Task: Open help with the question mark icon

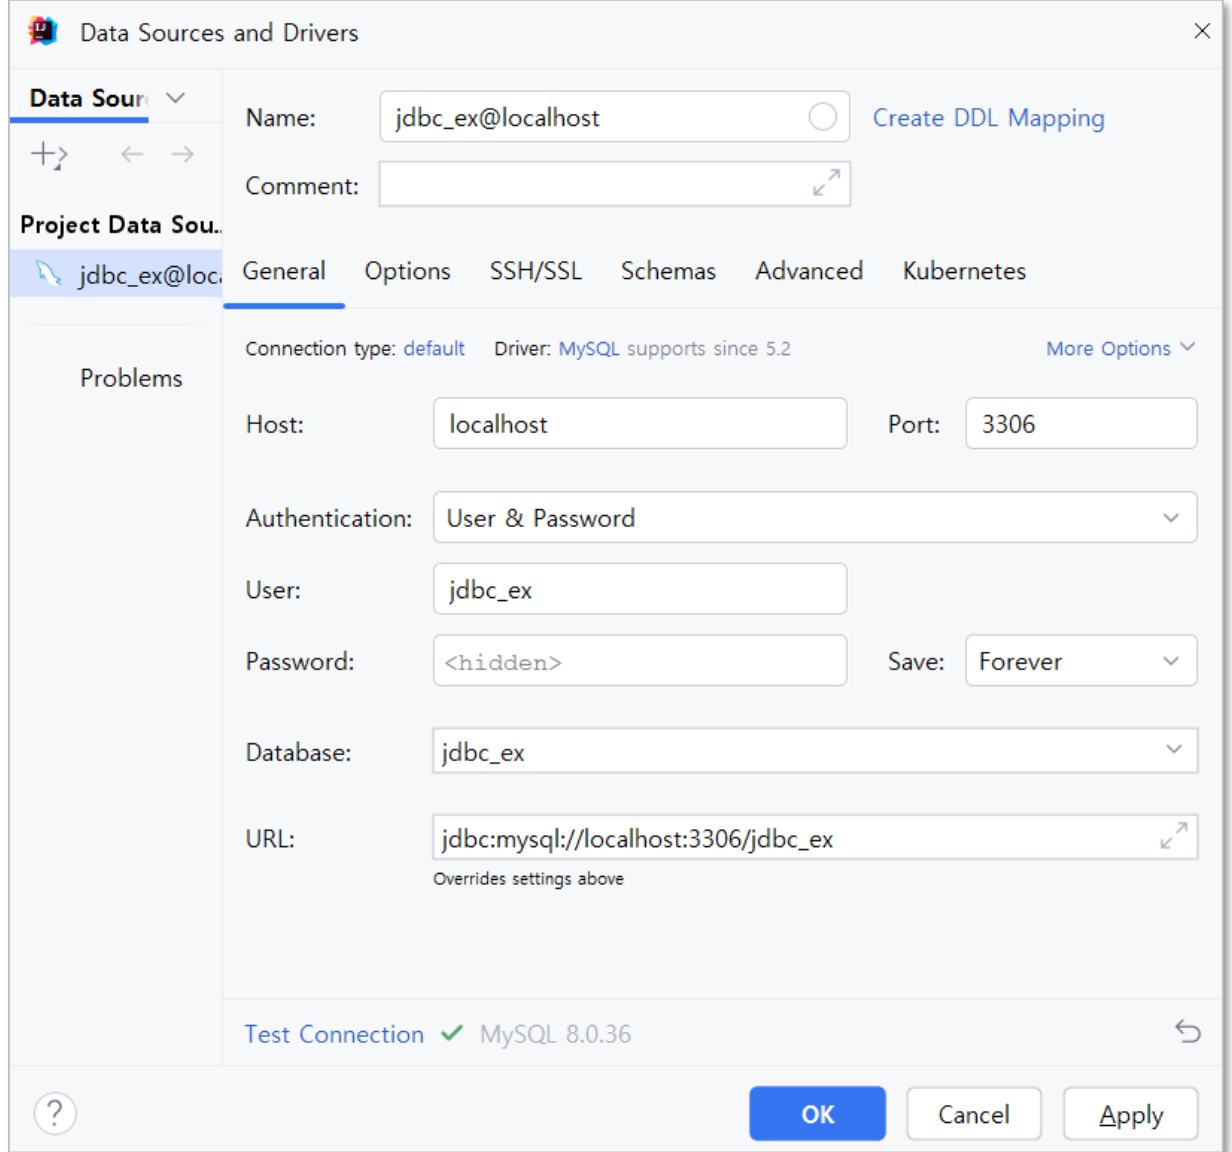Action: [x=55, y=1113]
